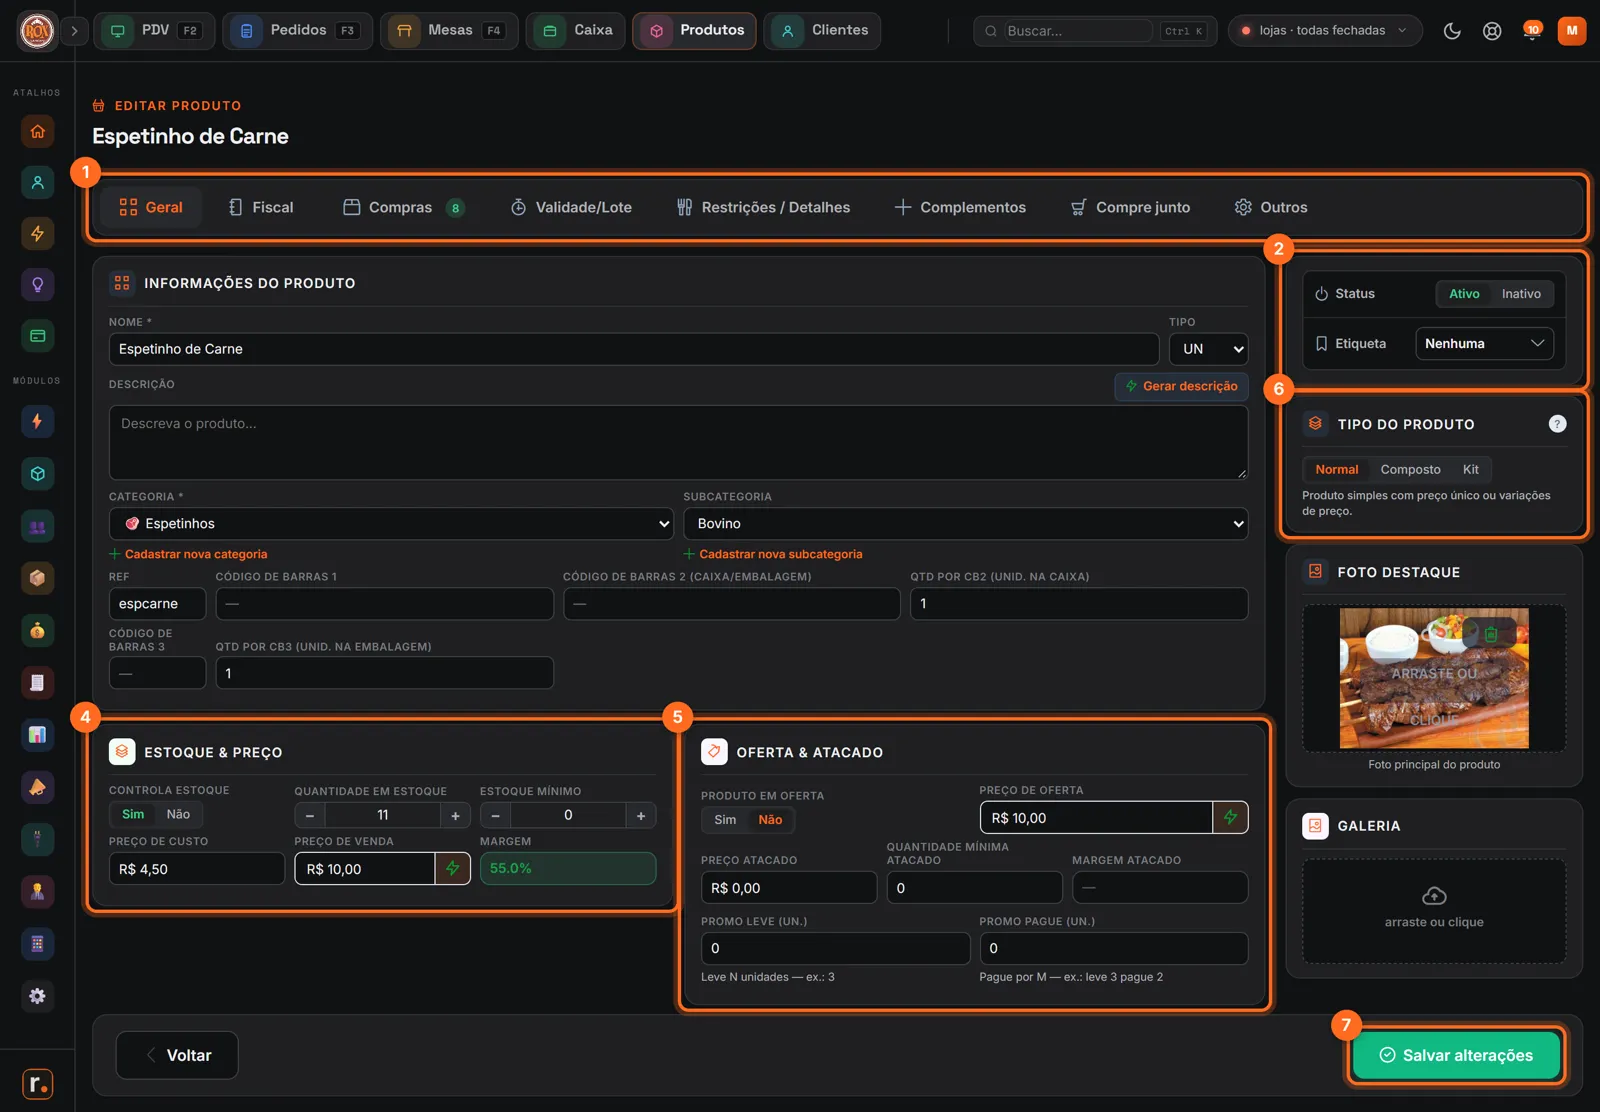Click Gerar descrição button

pos(1181,387)
